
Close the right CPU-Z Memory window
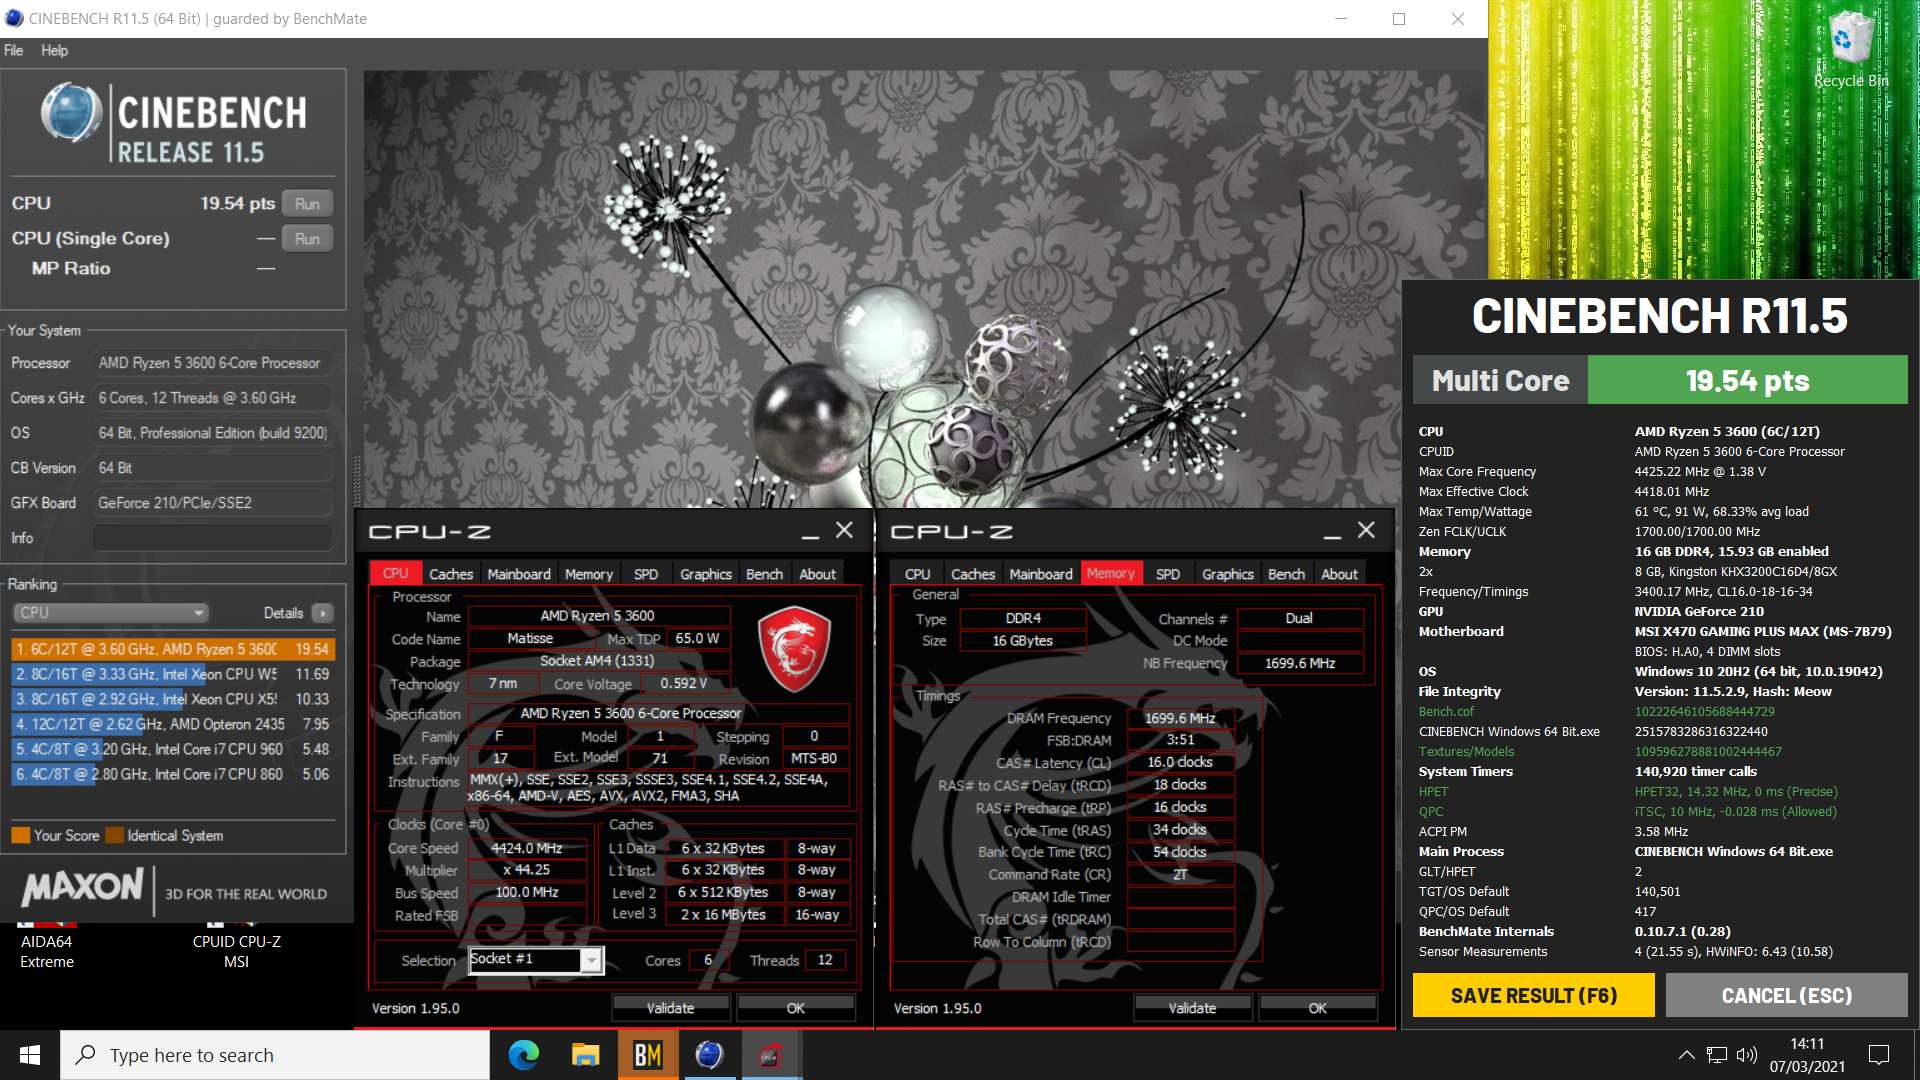pyautogui.click(x=1367, y=530)
